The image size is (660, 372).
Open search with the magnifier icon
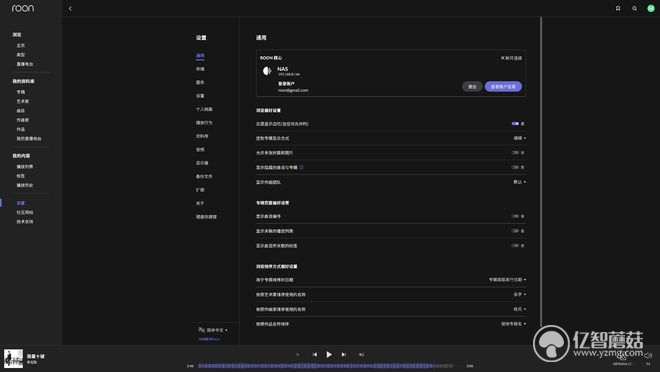pyautogui.click(x=634, y=8)
